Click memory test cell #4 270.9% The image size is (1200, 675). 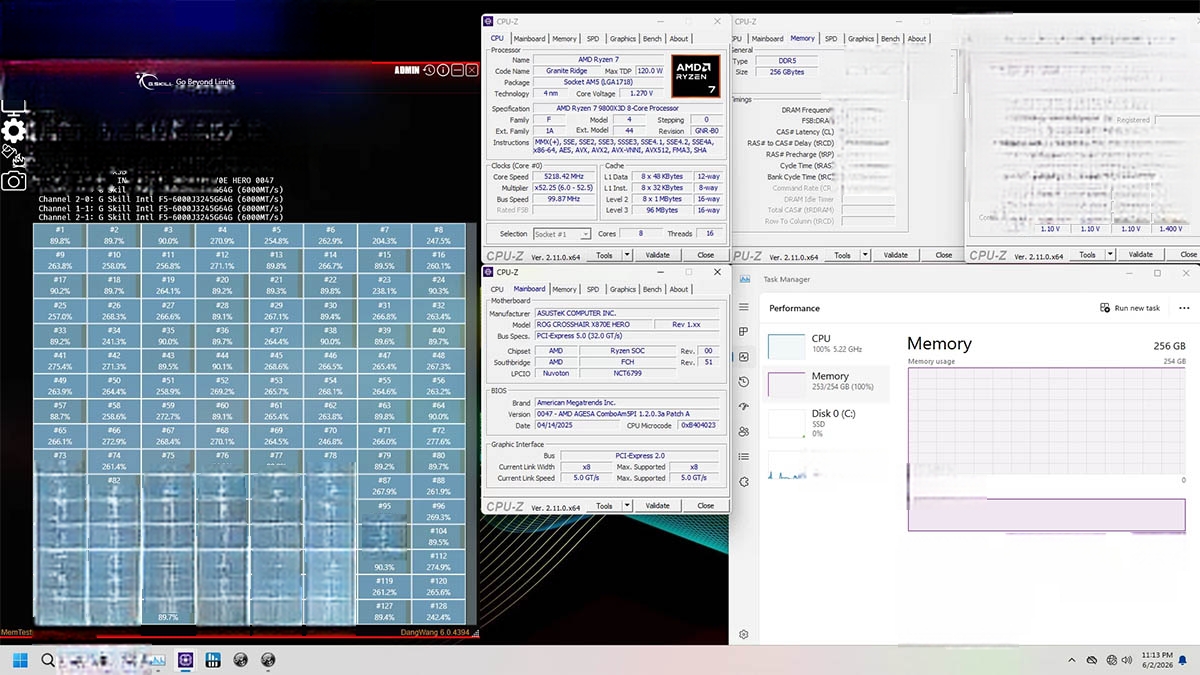(222, 235)
